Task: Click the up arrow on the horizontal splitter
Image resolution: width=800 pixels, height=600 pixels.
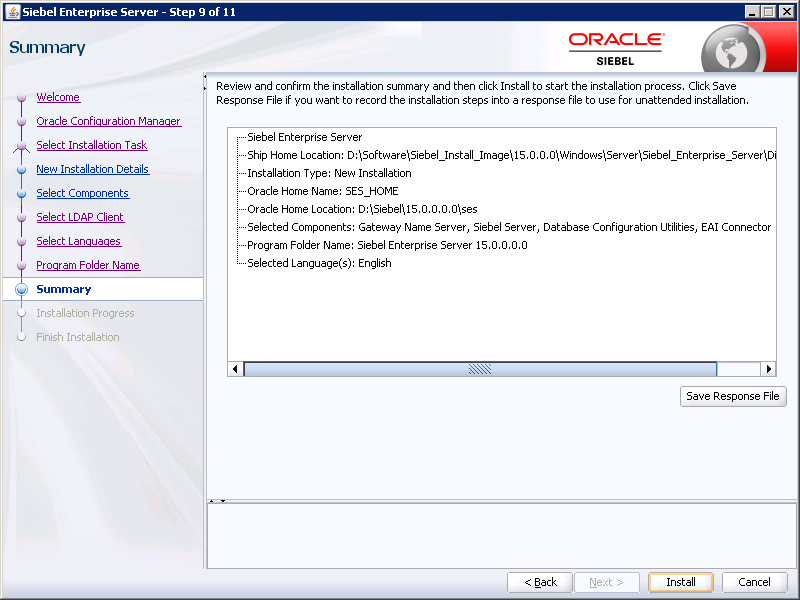Action: pos(212,501)
